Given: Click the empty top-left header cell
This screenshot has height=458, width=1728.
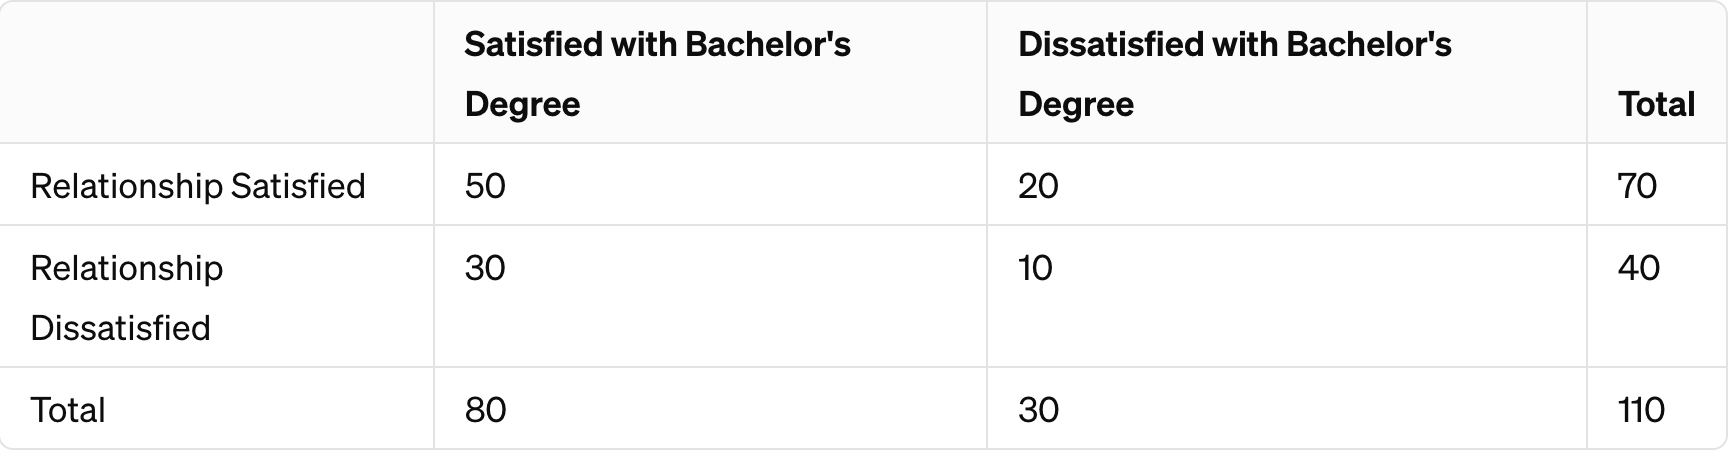Looking at the screenshot, I should click(217, 72).
